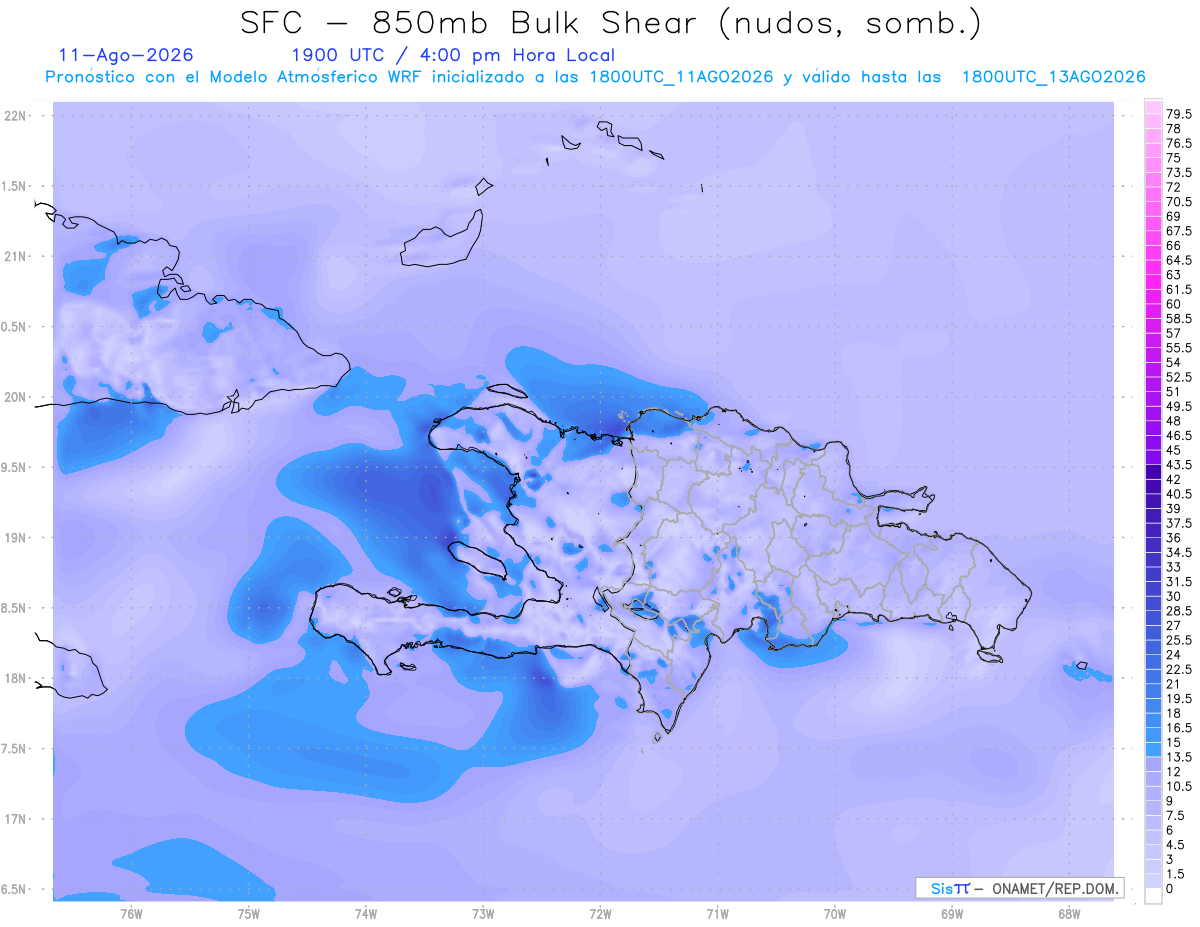Click the 72W longitude axis label
Viewport: 1200px width, 927px height.
(600, 914)
